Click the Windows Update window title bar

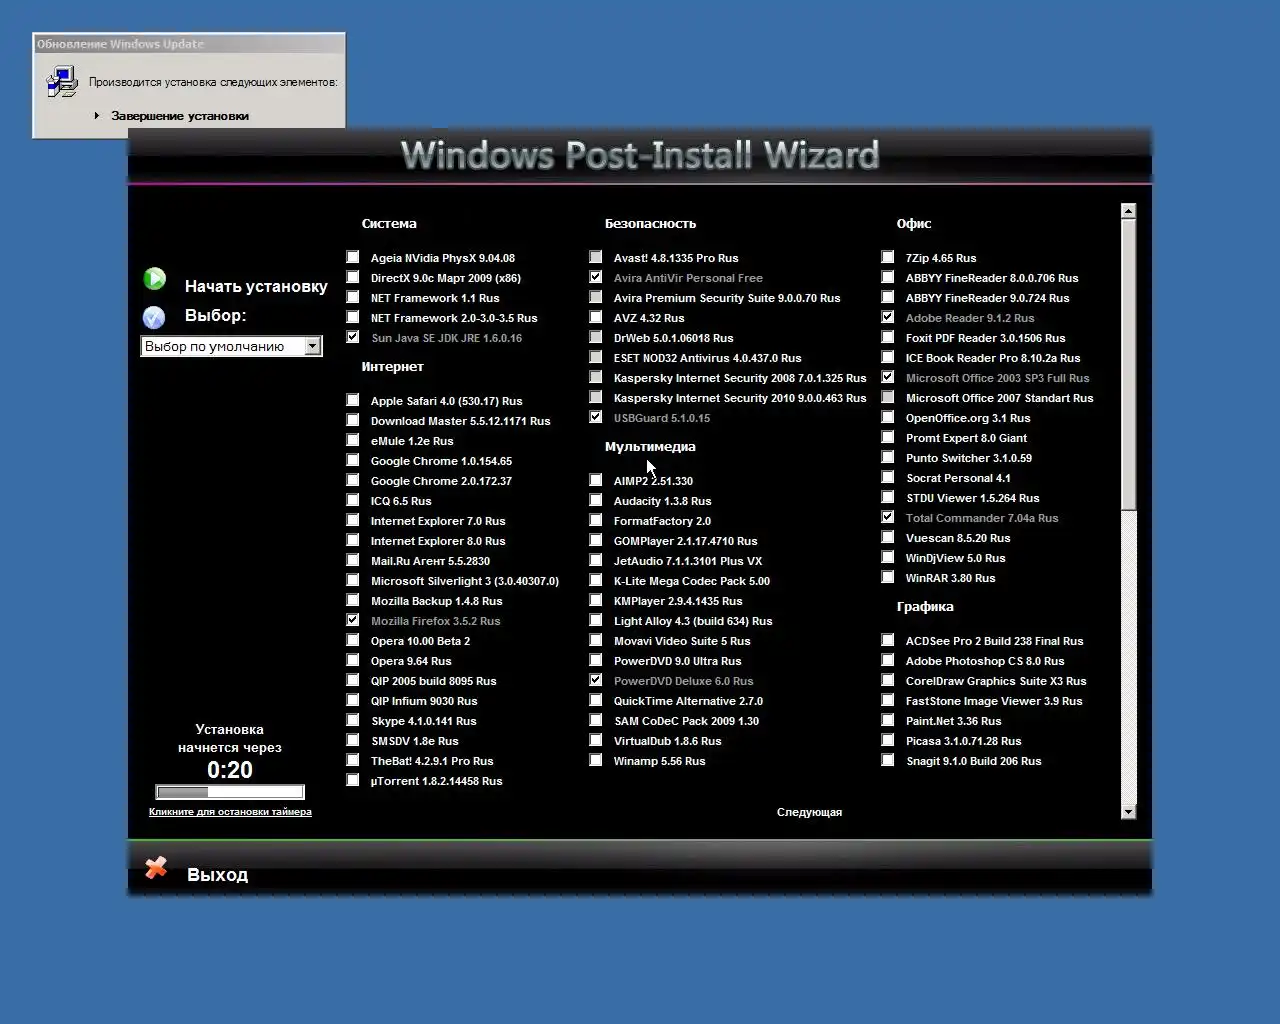(x=189, y=44)
